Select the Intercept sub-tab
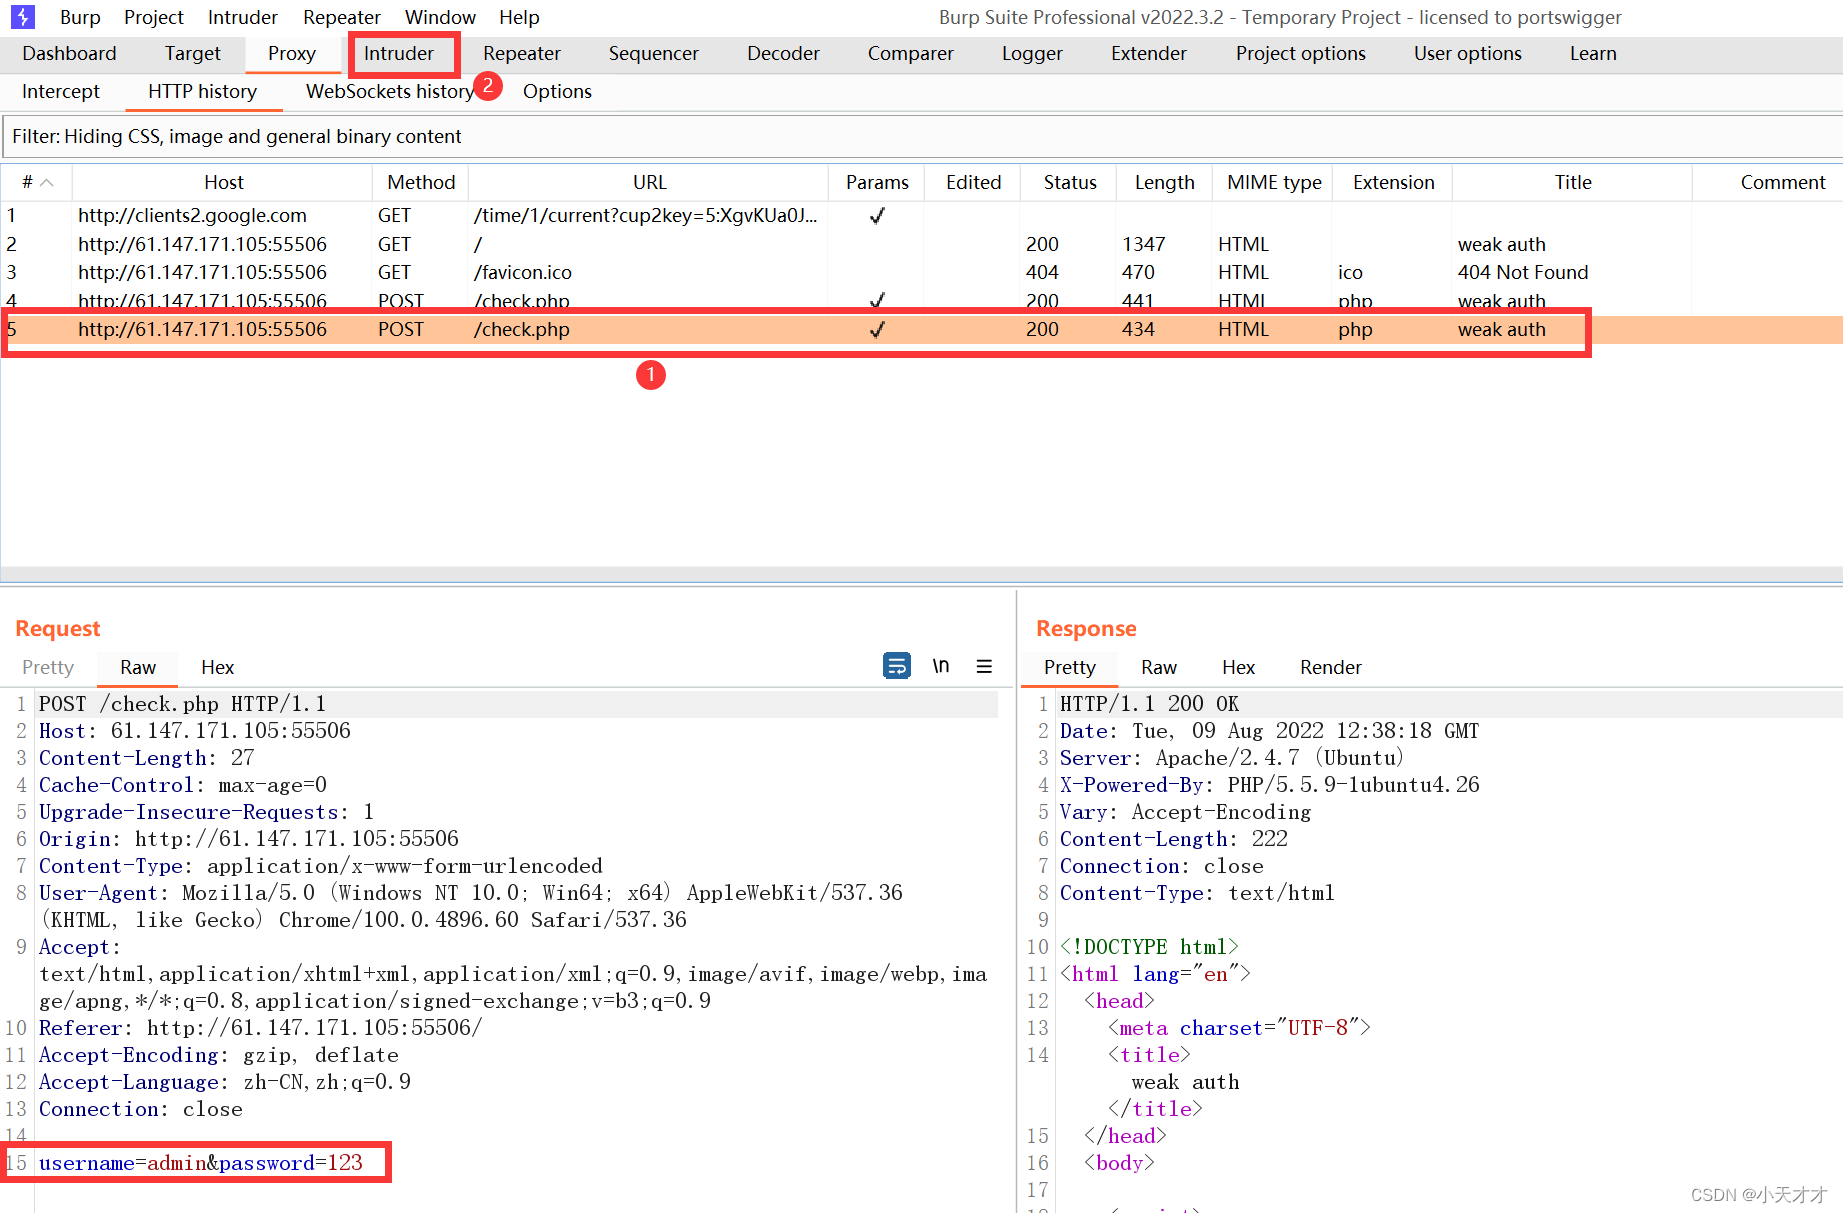The image size is (1843, 1213). [x=61, y=92]
